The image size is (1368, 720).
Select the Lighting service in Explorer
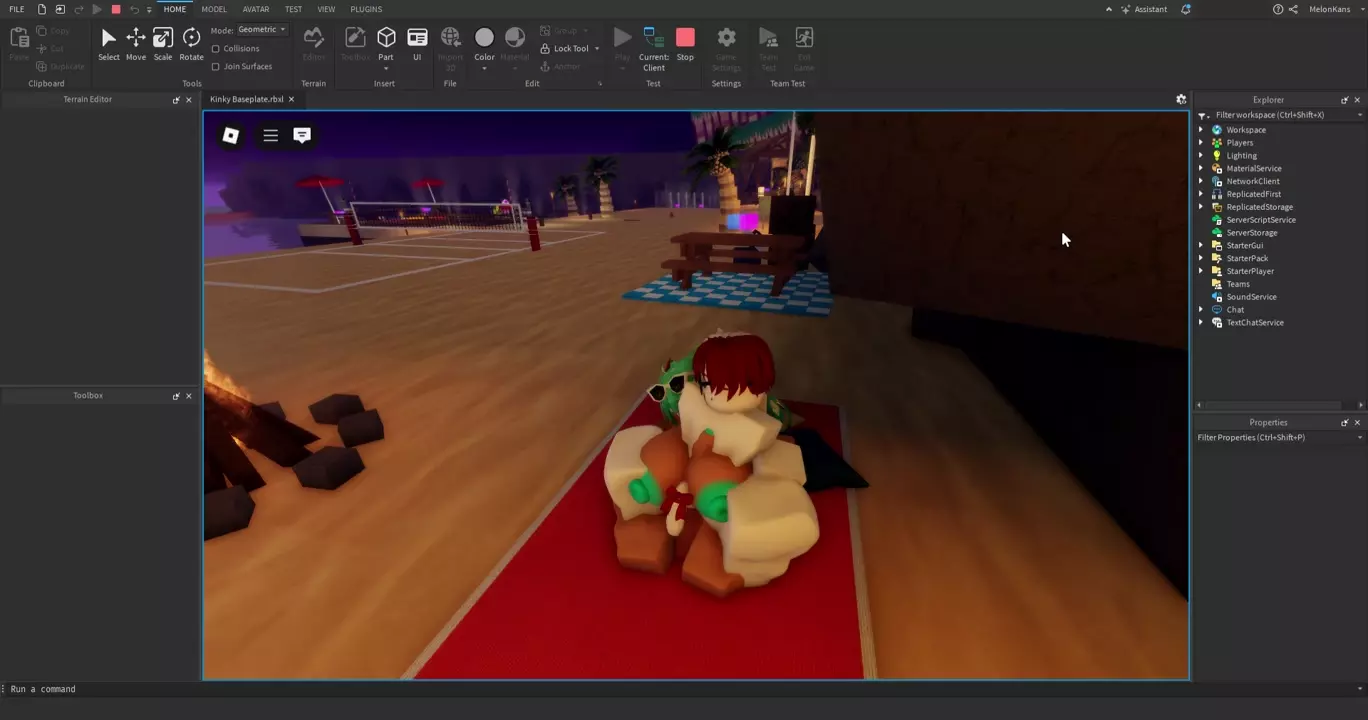point(1241,156)
